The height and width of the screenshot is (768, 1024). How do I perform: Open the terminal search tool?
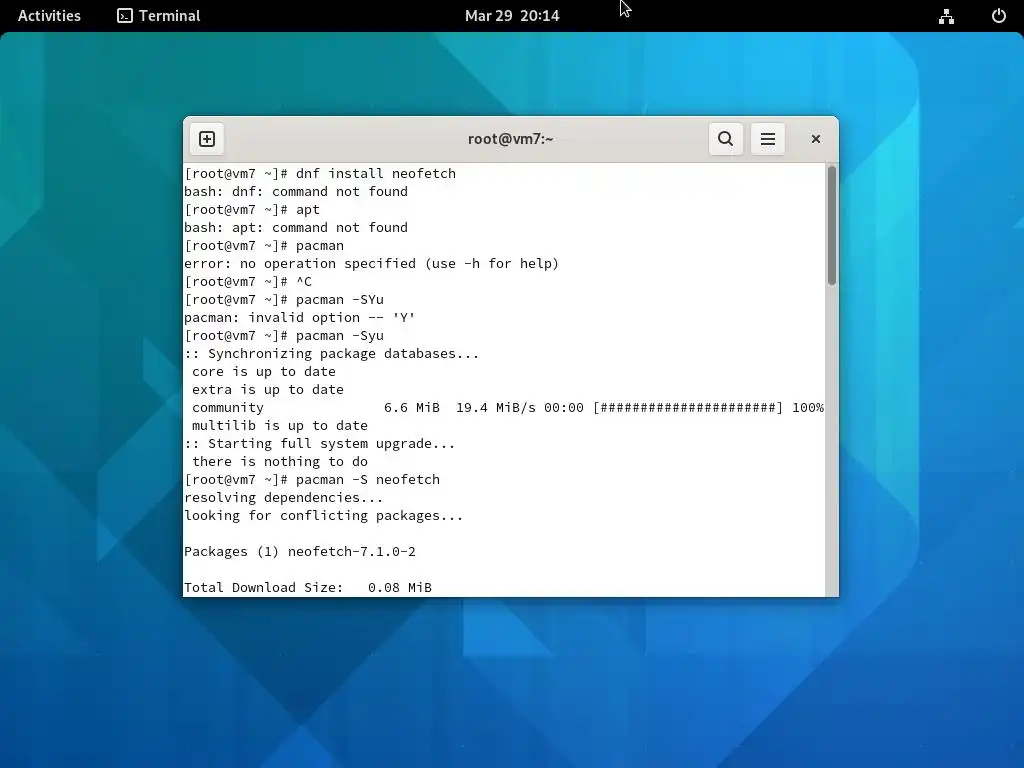click(726, 139)
